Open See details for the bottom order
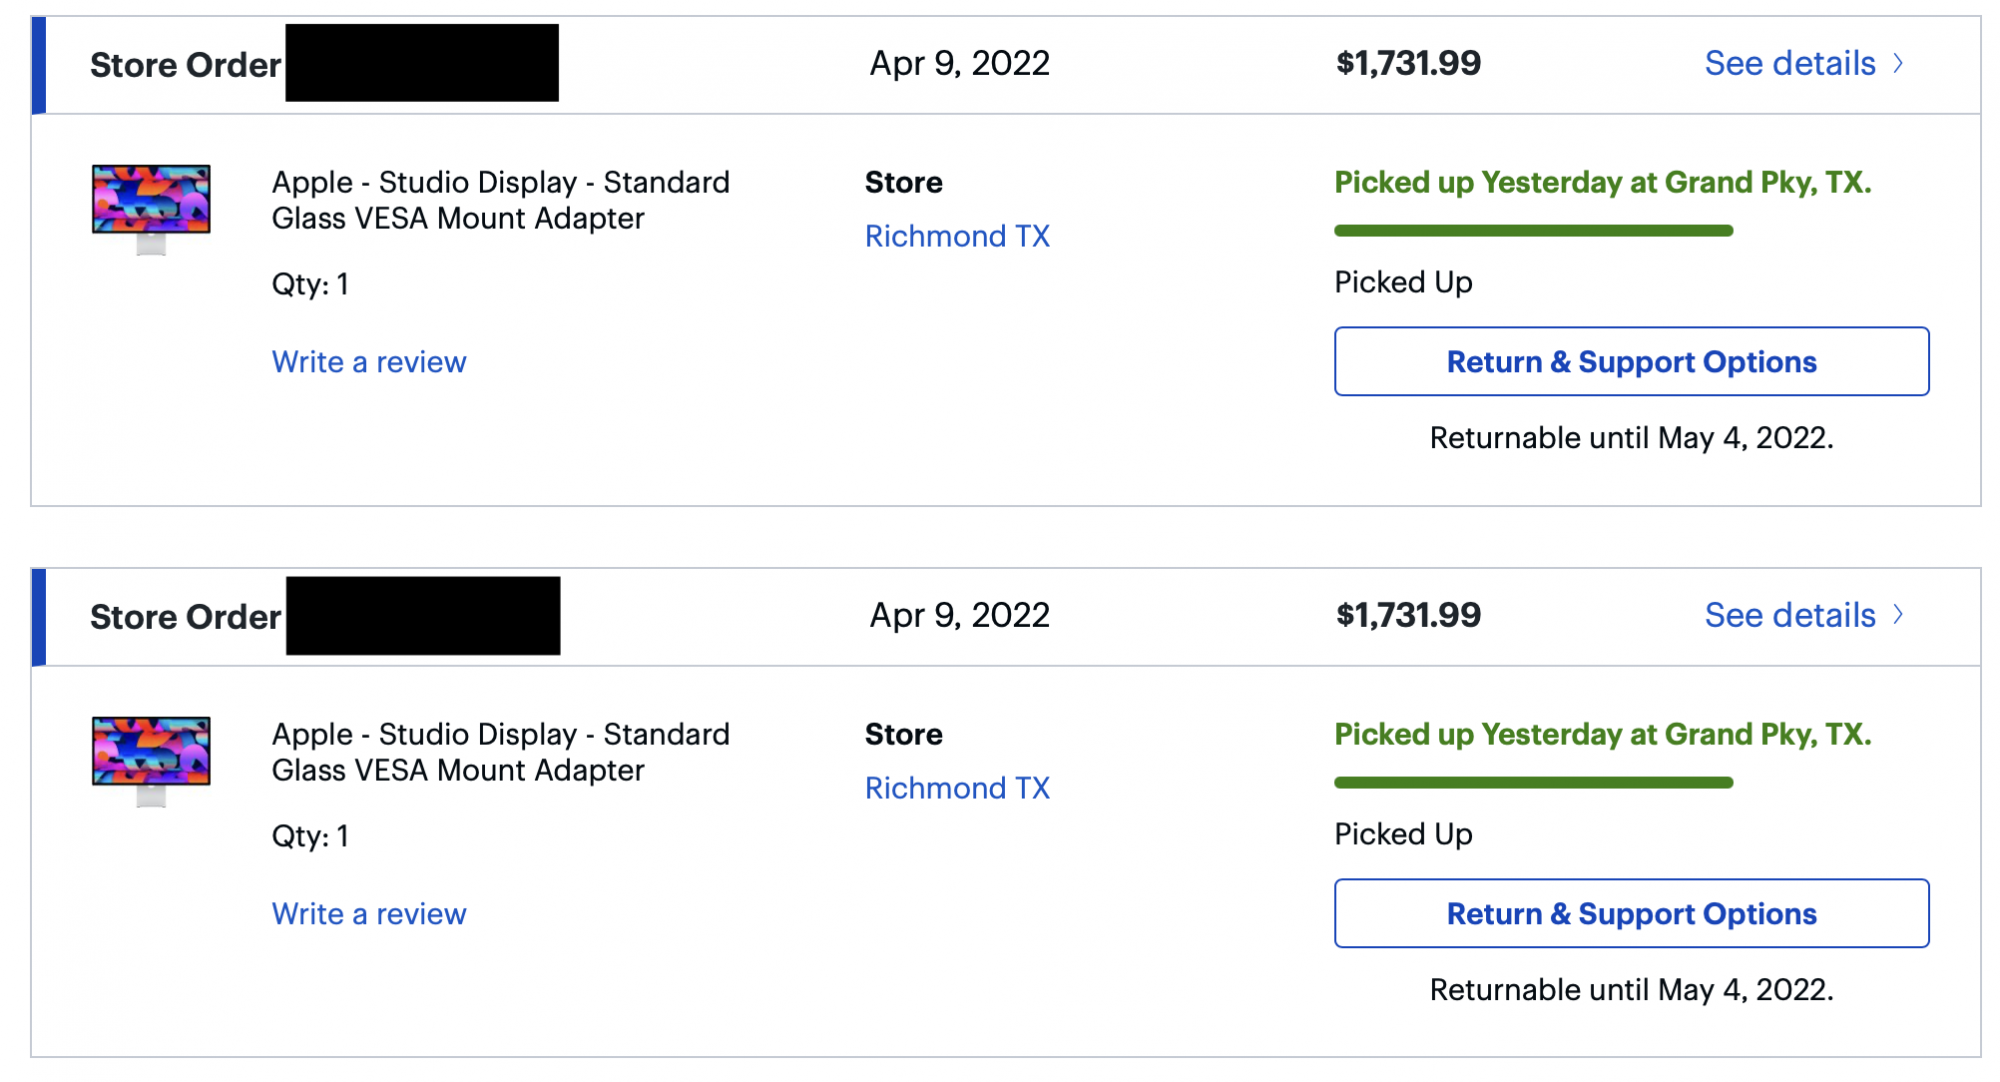2000x1082 pixels. point(1789,615)
